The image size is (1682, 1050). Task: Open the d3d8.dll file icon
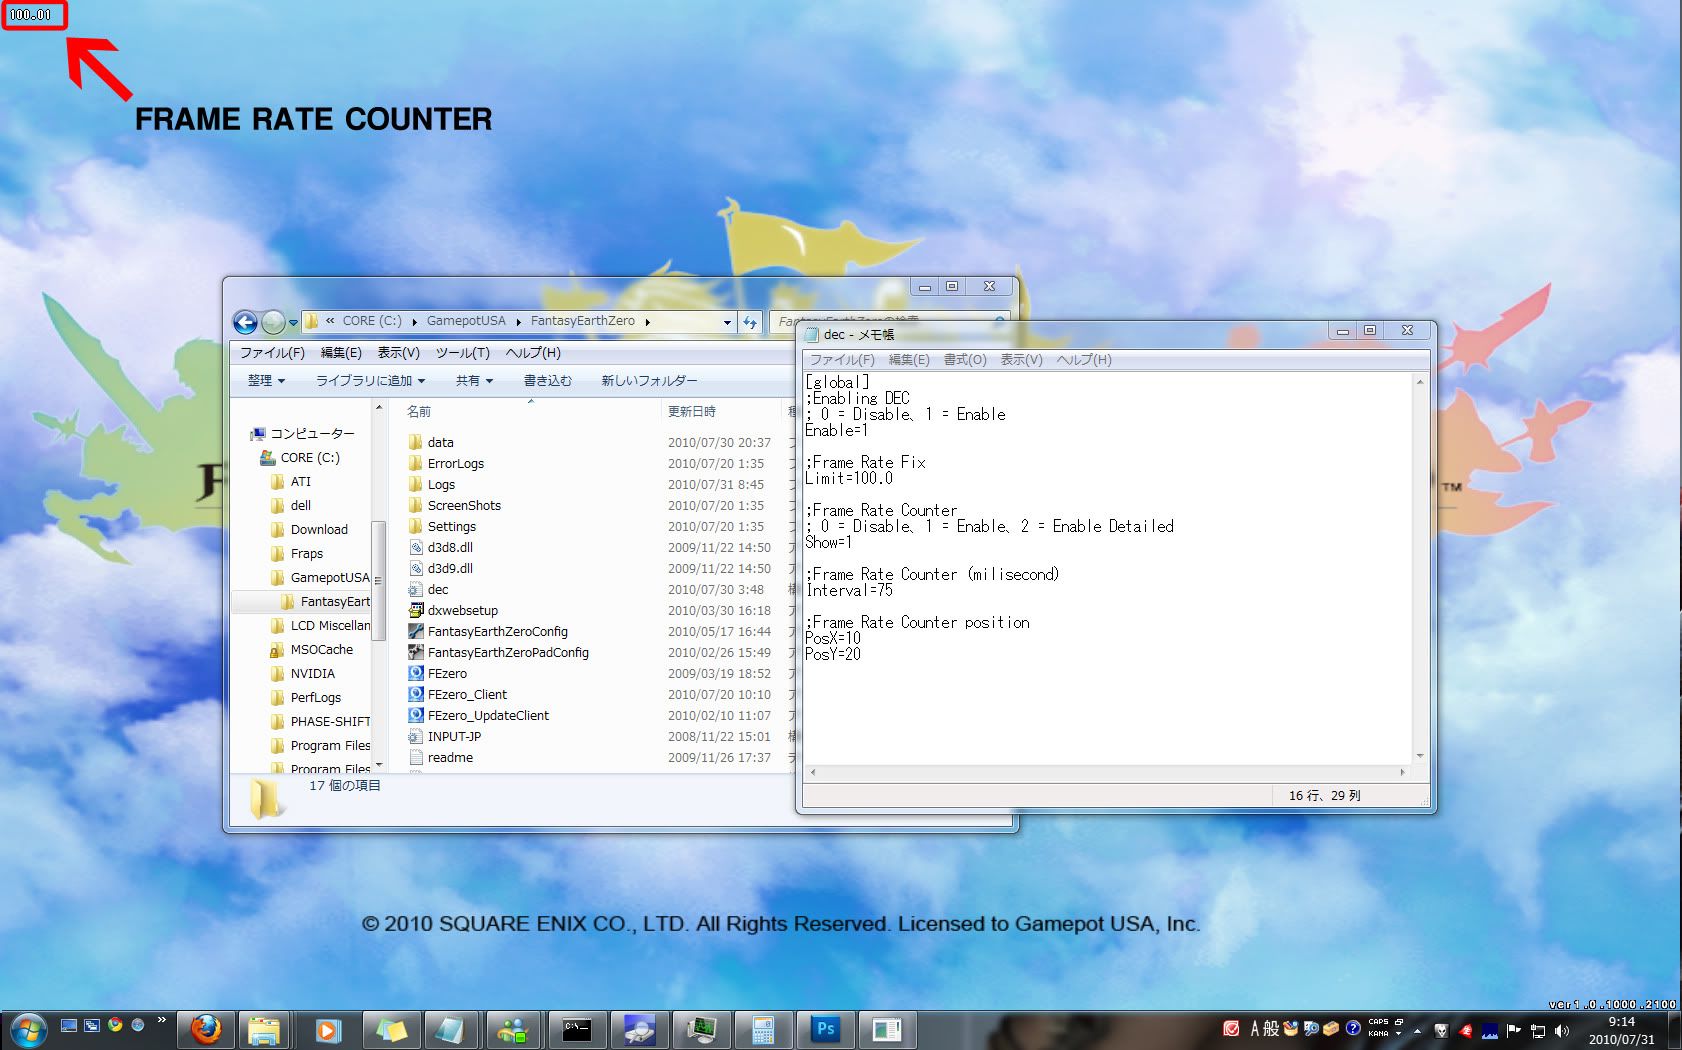pyautogui.click(x=416, y=547)
